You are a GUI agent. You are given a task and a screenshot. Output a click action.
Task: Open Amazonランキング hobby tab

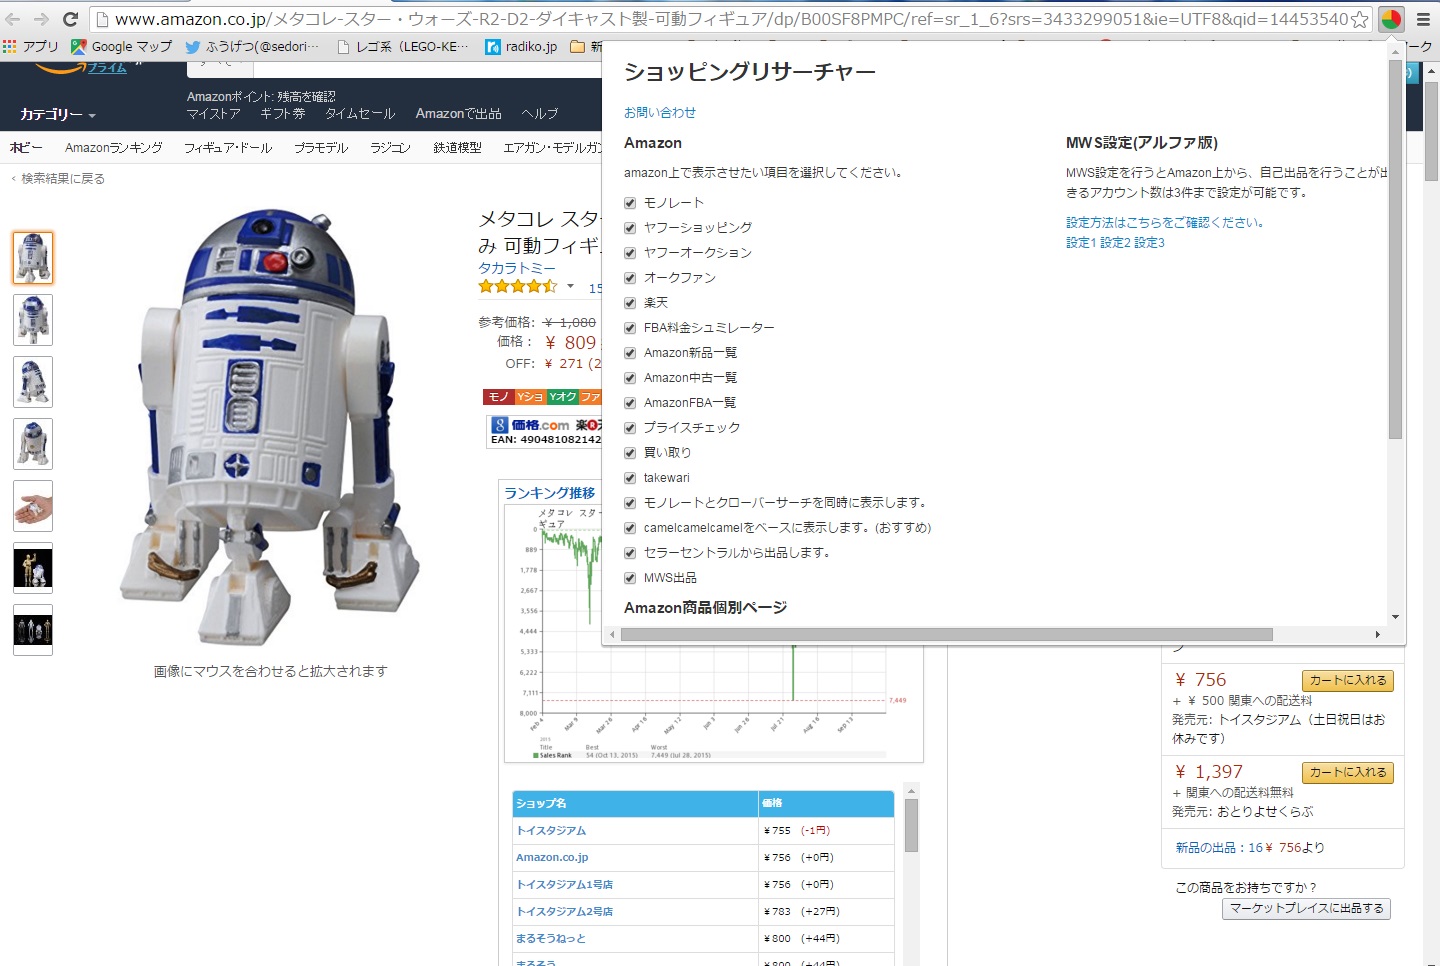[x=114, y=147]
